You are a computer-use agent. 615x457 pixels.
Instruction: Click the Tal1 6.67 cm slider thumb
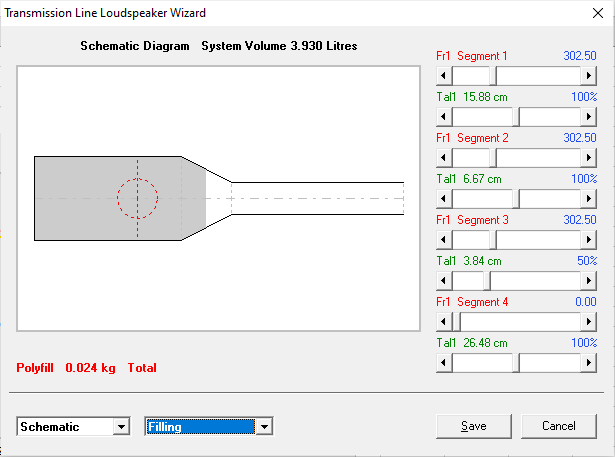[516, 198]
